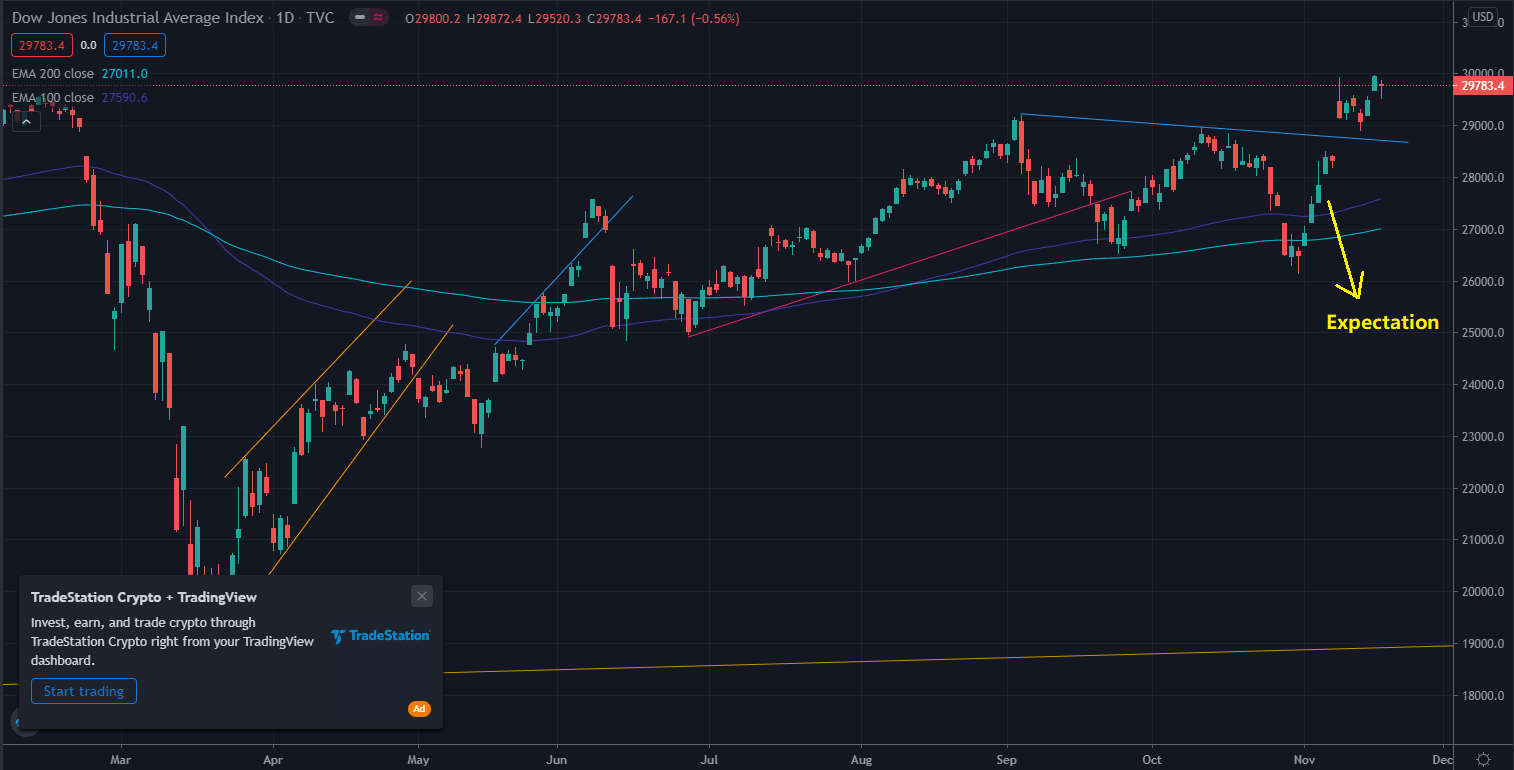Screen dimensions: 1514x770
Task: Click the pink wave data-mode icon
Action: [x=378, y=18]
